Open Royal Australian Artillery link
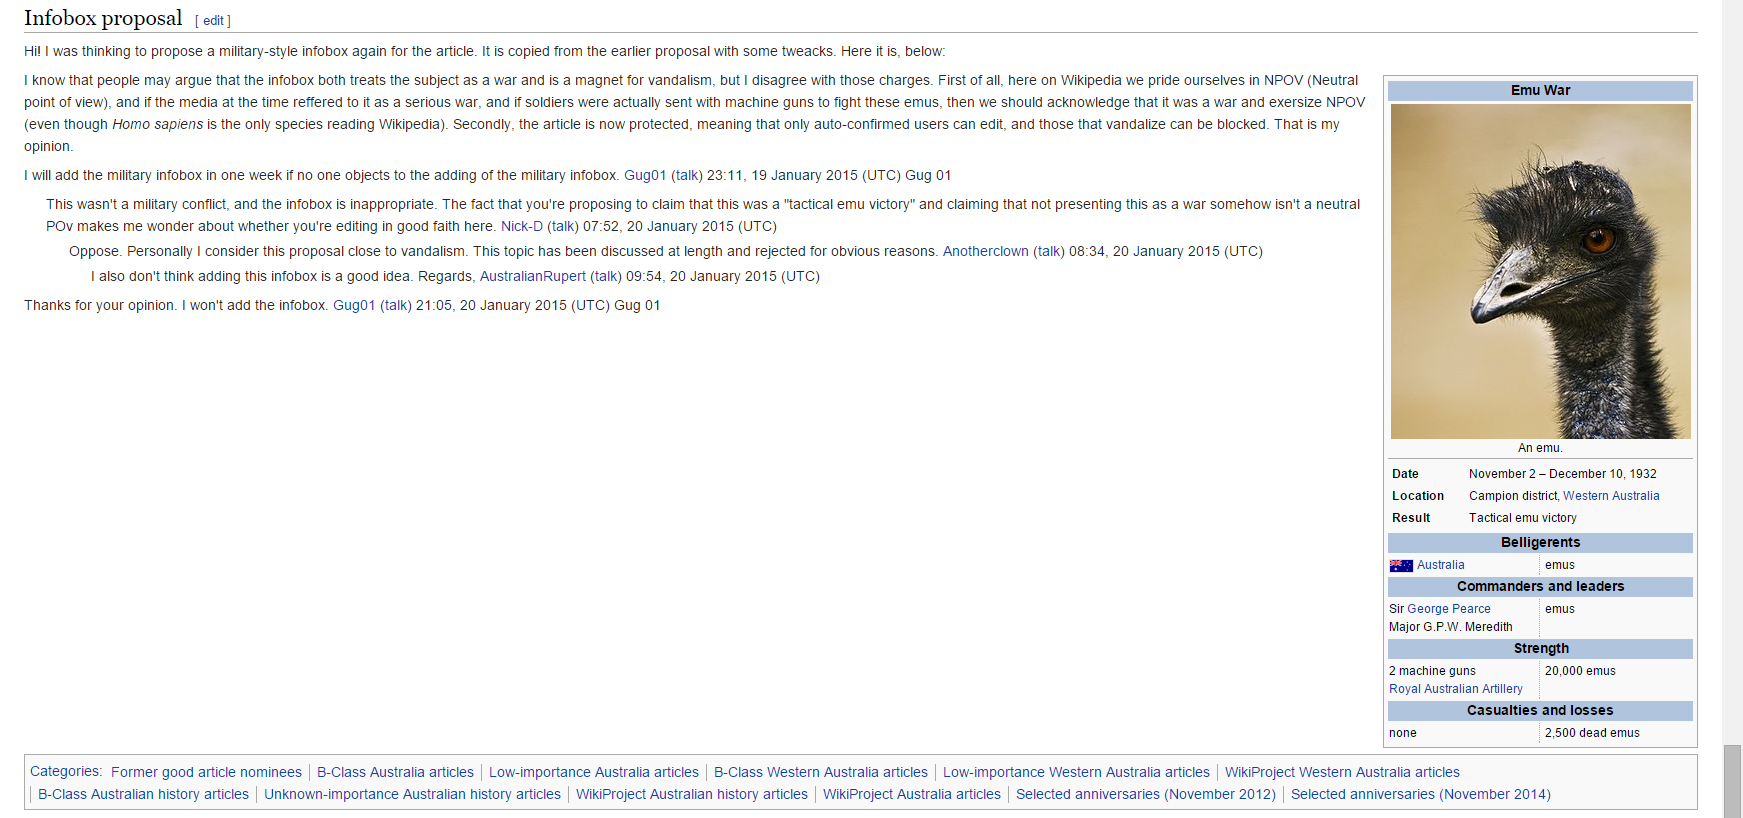1743x818 pixels. point(1455,689)
